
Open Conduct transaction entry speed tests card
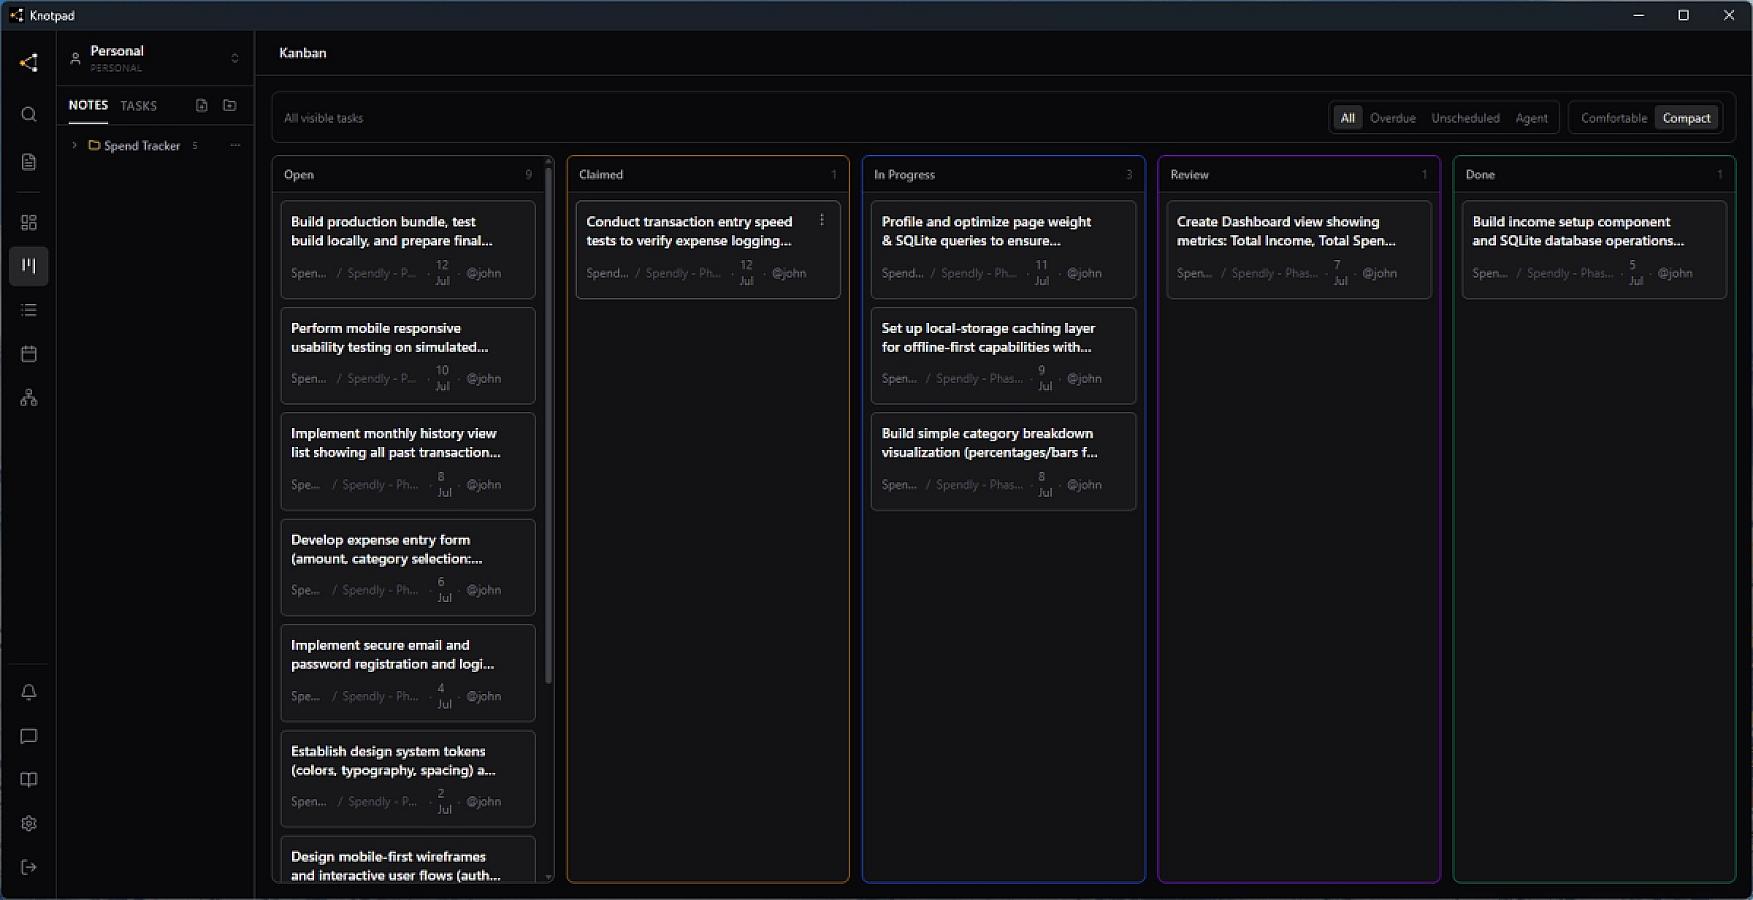tap(708, 249)
